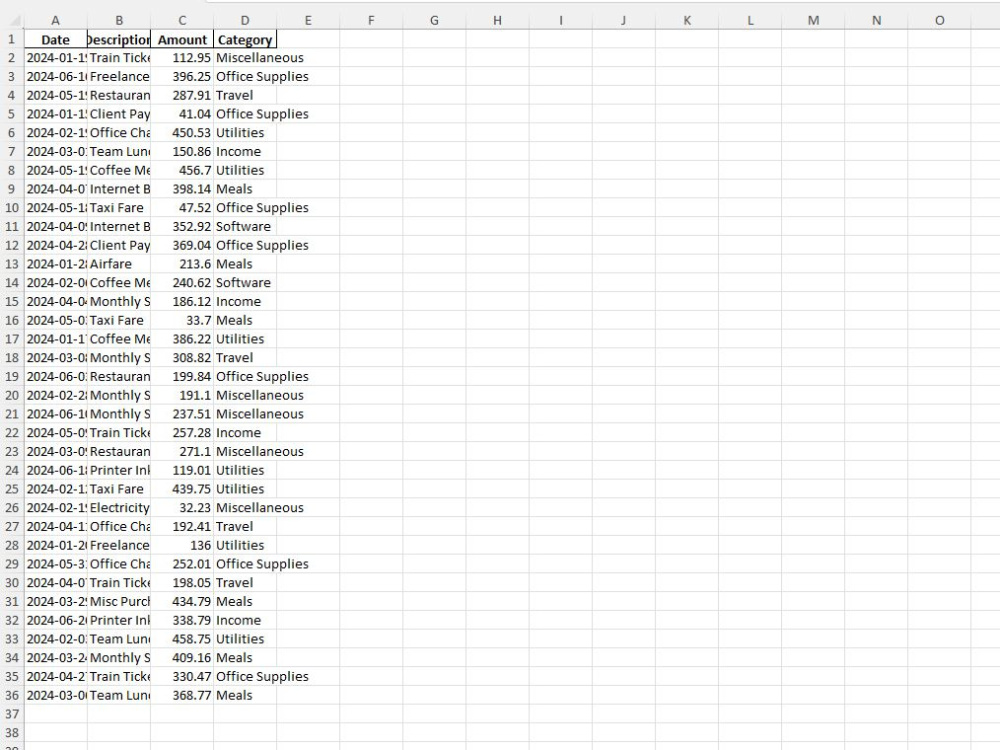Image resolution: width=1000 pixels, height=750 pixels.
Task: Click Airfare description in row 13
Action: coord(119,264)
